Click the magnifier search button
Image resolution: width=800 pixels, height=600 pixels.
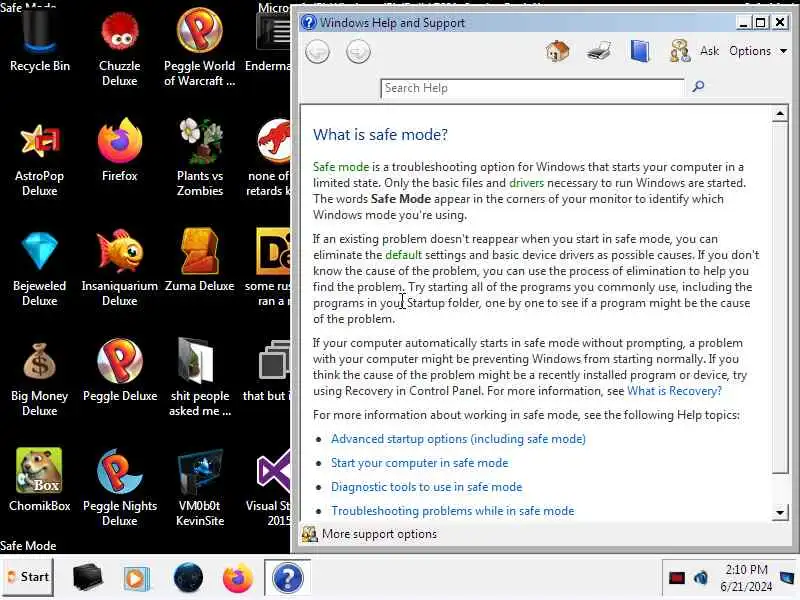(x=698, y=87)
